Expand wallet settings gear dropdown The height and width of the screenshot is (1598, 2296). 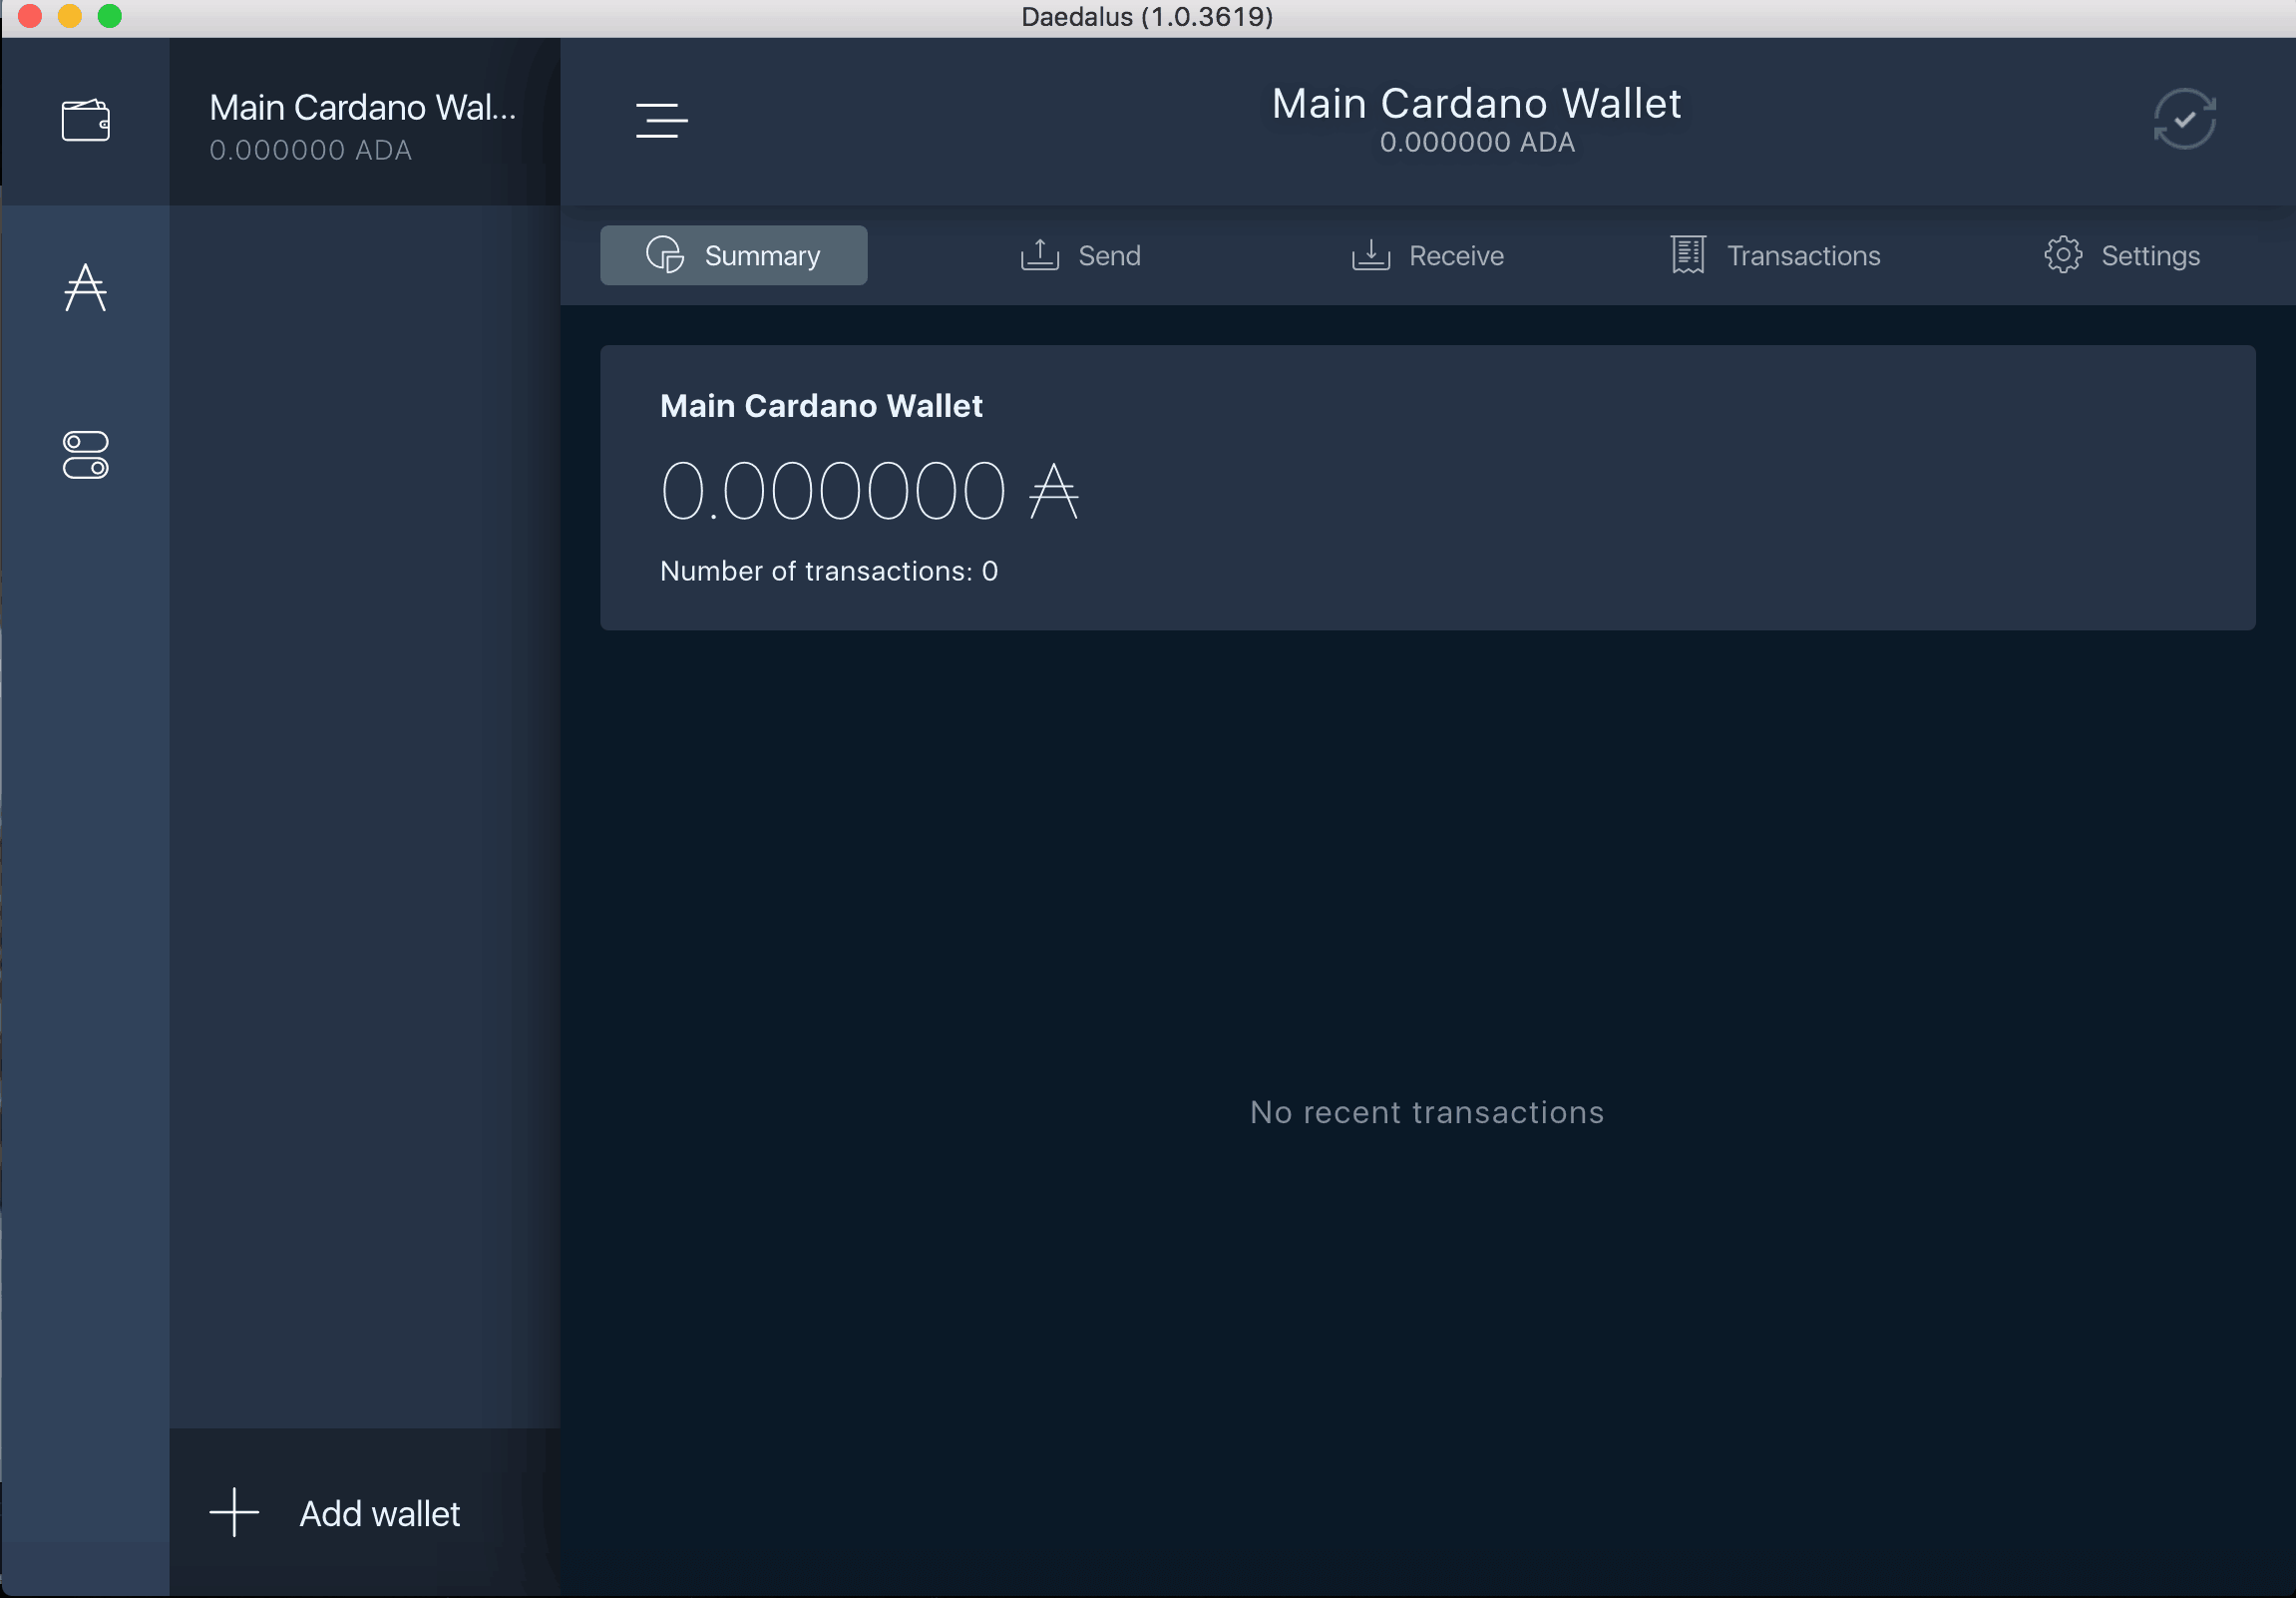(x=2064, y=254)
